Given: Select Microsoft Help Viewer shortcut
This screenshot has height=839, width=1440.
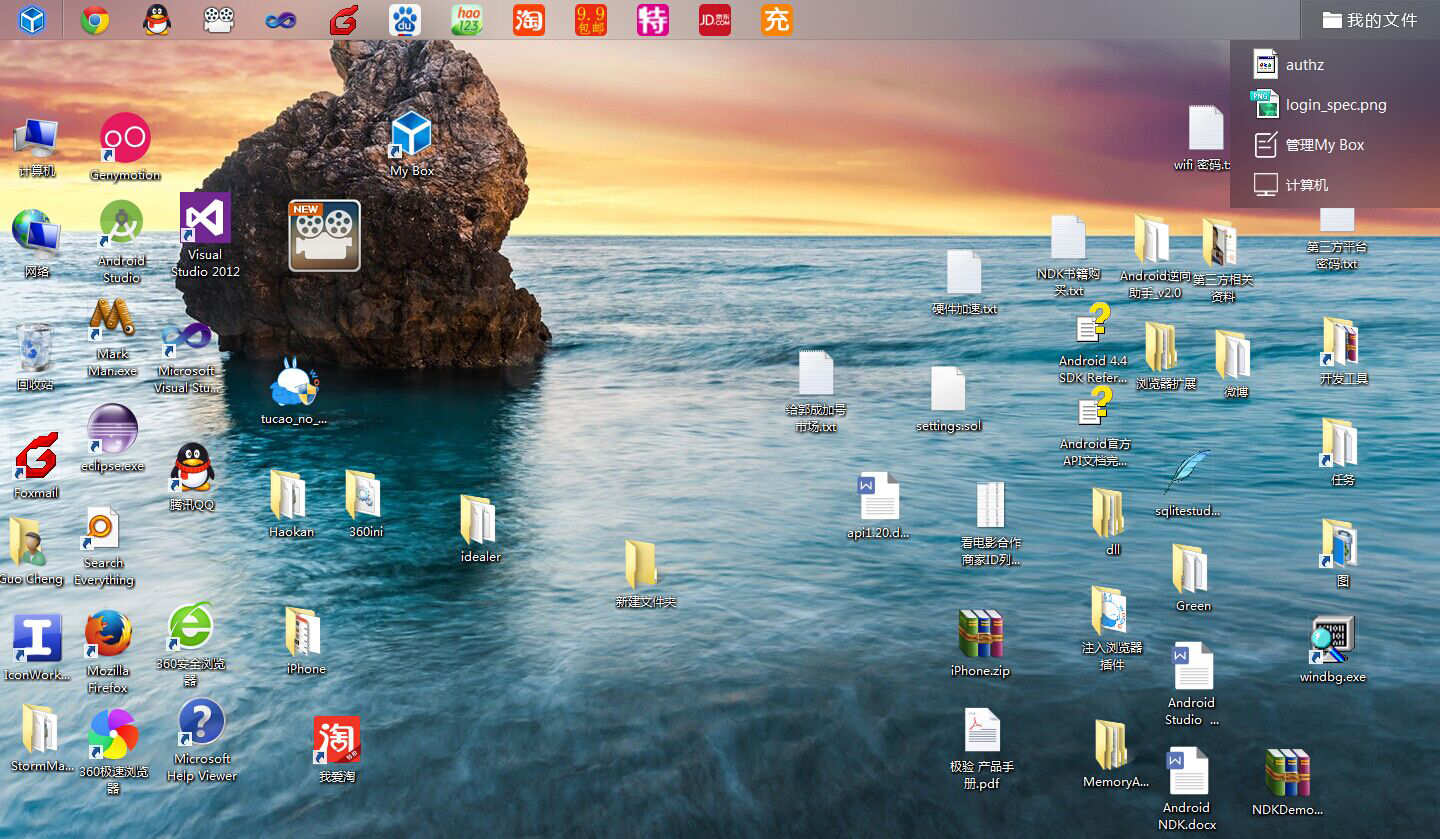Looking at the screenshot, I should pos(202,740).
